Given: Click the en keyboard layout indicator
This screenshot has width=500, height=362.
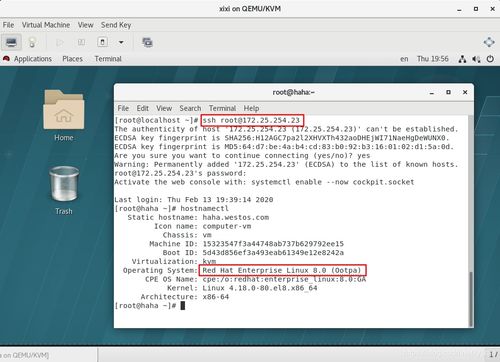Looking at the screenshot, I should 404,59.
